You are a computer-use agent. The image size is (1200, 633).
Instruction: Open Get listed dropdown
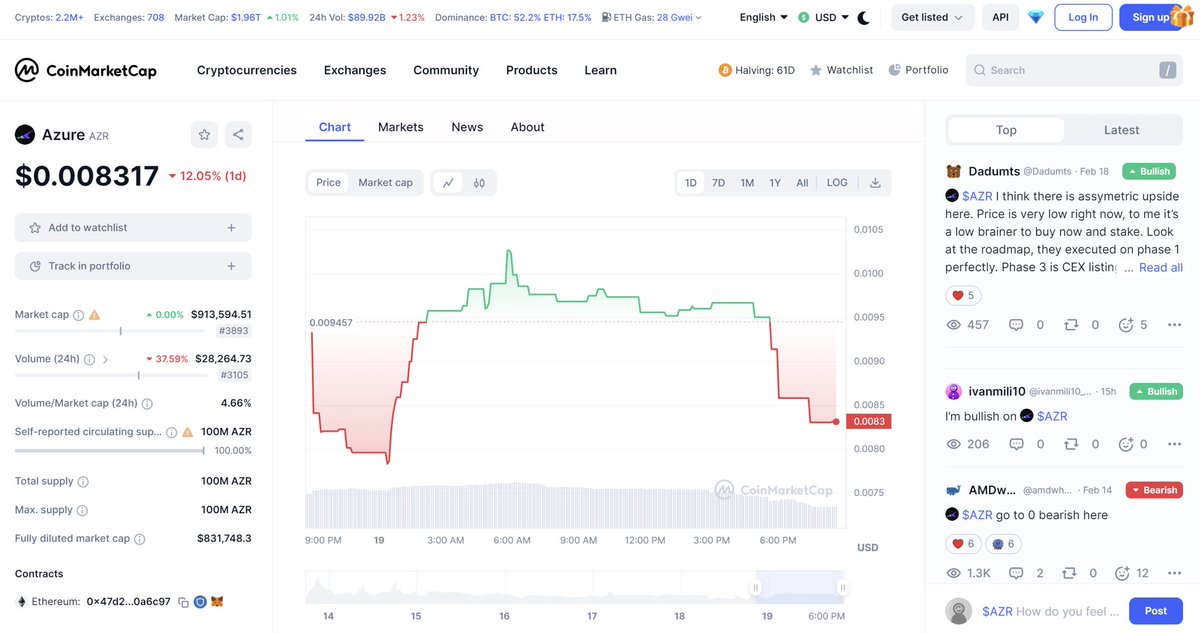tap(932, 17)
